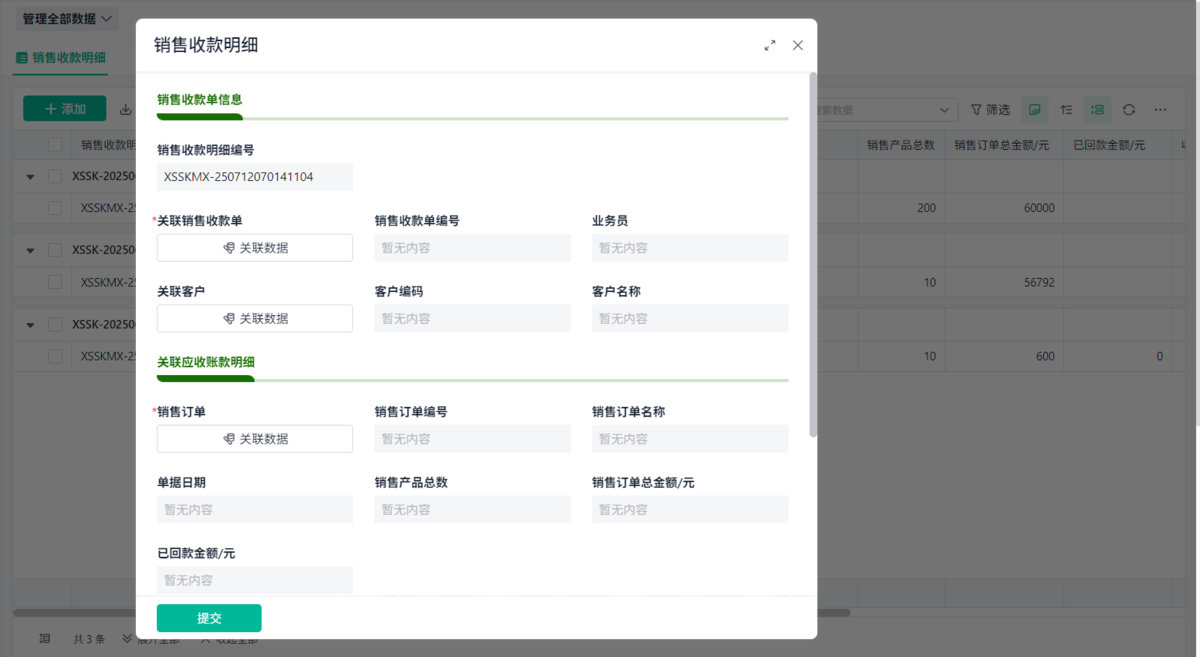Viewport: 1200px width, 657px height.
Task: Open the sort icon with upward arrow
Action: pyautogui.click(x=1067, y=109)
